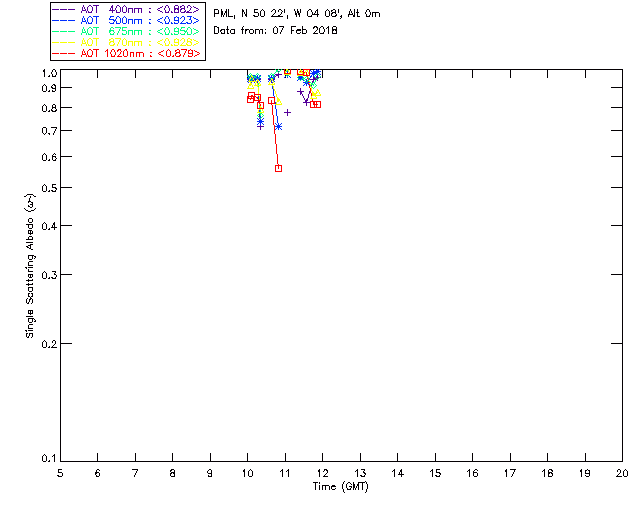Click x-axis tick label 17

510,473
